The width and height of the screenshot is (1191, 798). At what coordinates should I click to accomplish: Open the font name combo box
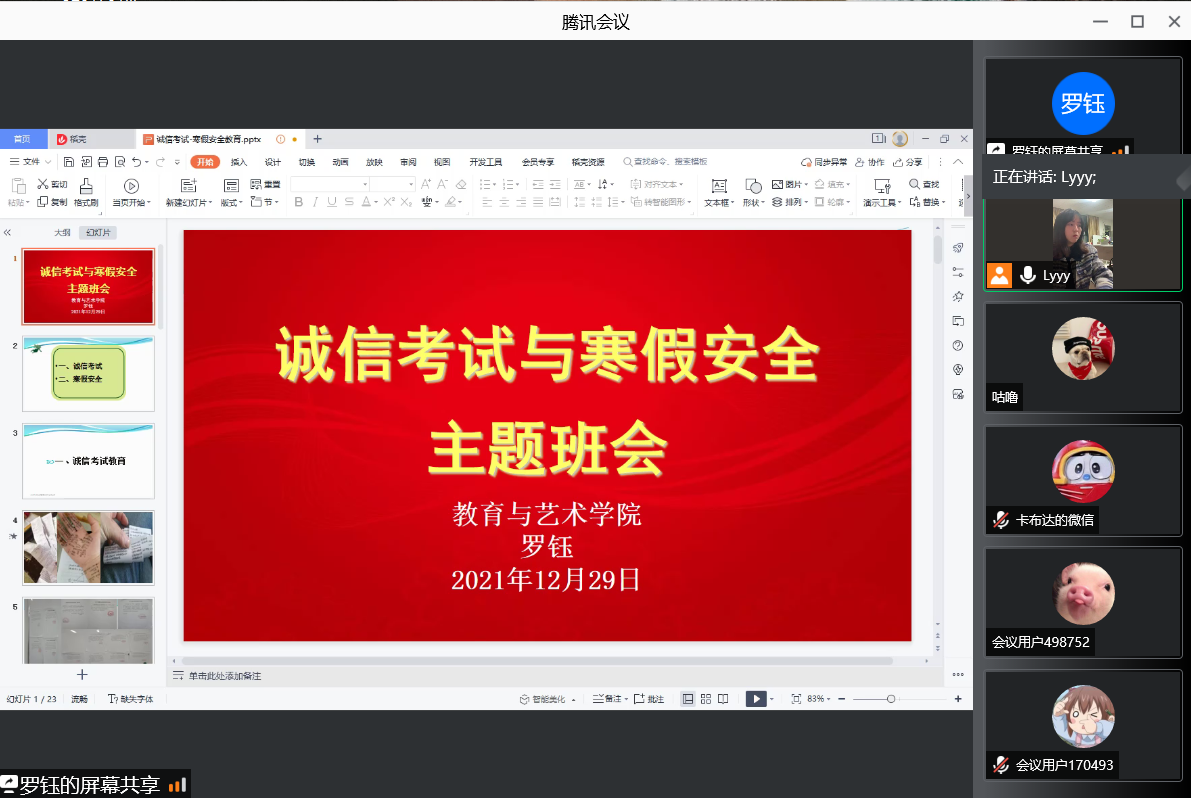tap(329, 184)
